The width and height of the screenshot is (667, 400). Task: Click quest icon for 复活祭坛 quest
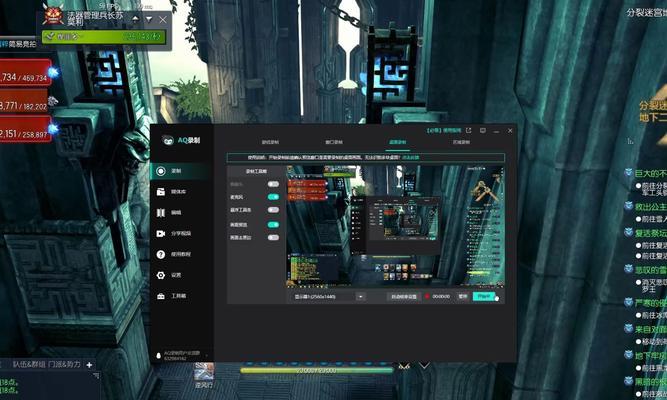click(628, 232)
